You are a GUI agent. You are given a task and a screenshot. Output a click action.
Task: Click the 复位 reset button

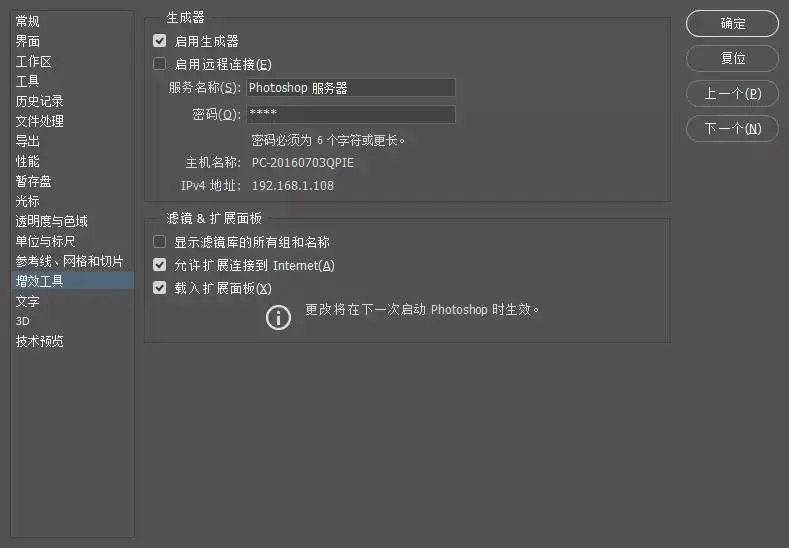pyautogui.click(x=732, y=58)
